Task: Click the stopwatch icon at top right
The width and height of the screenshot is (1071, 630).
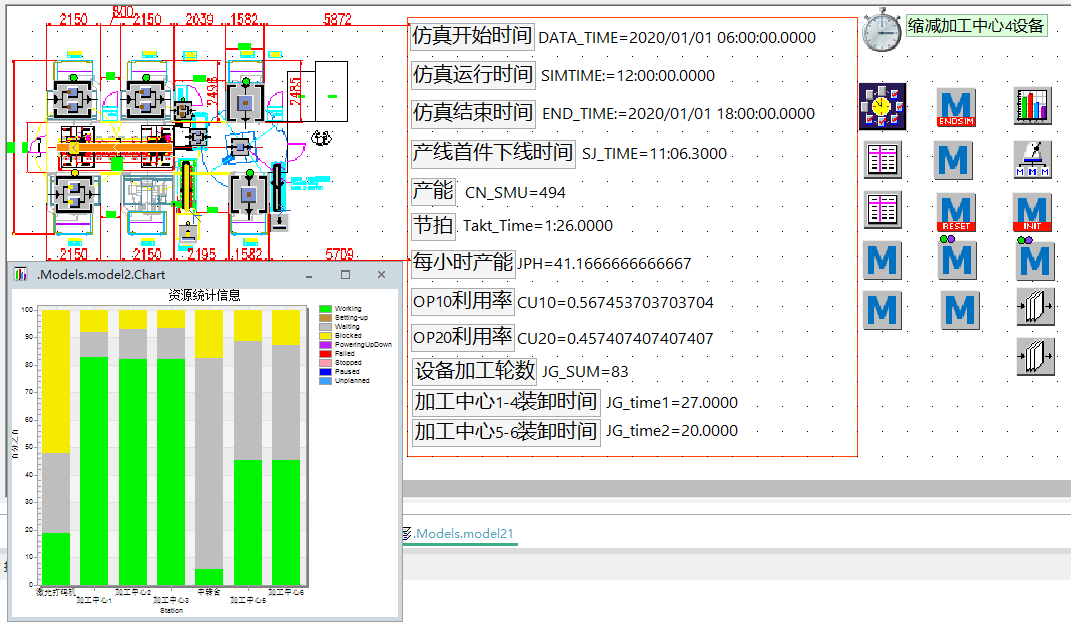Action: tap(882, 30)
